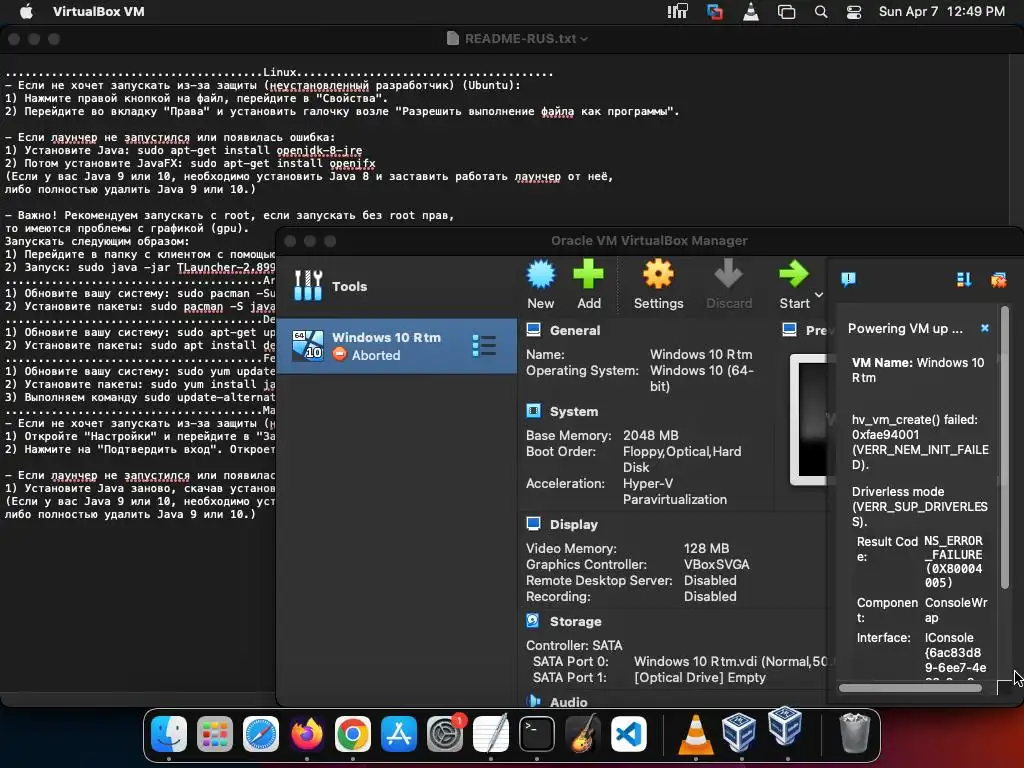This screenshot has width=1024, height=768.
Task: Click the Windows 10 64-bit OS icon
Action: click(x=308, y=345)
